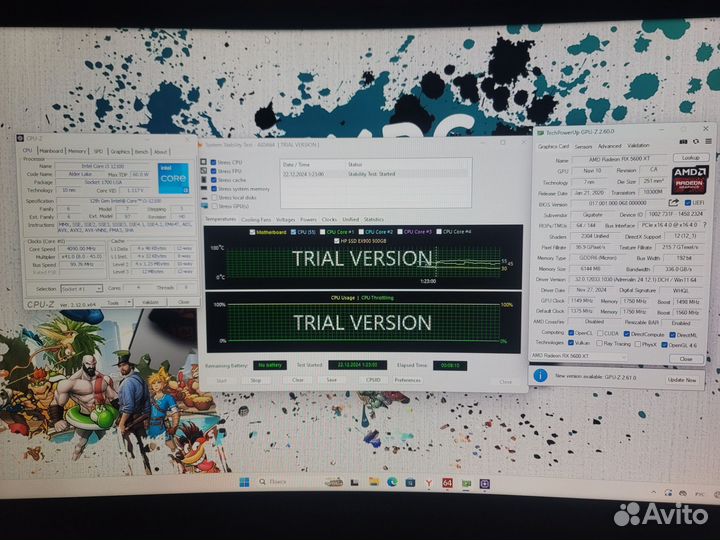Toggle Stress system memory checkbox
720x540 pixels.
214,188
